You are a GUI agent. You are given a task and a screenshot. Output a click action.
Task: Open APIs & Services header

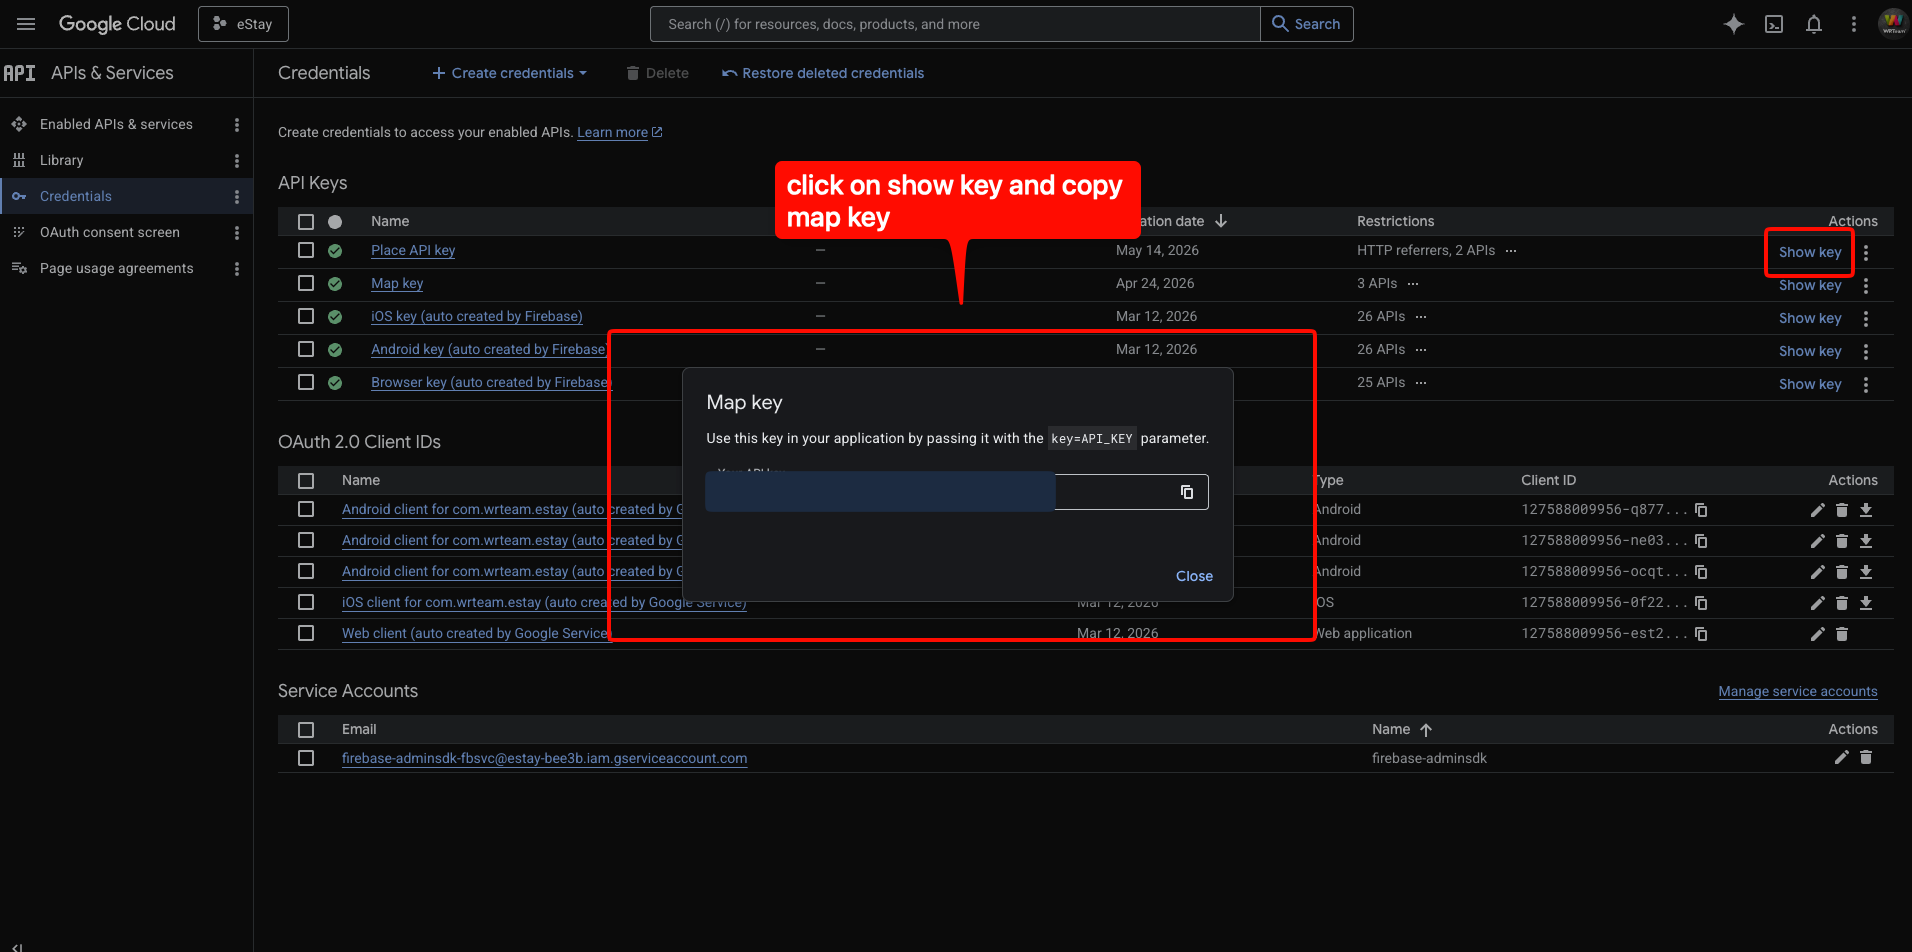tap(112, 73)
